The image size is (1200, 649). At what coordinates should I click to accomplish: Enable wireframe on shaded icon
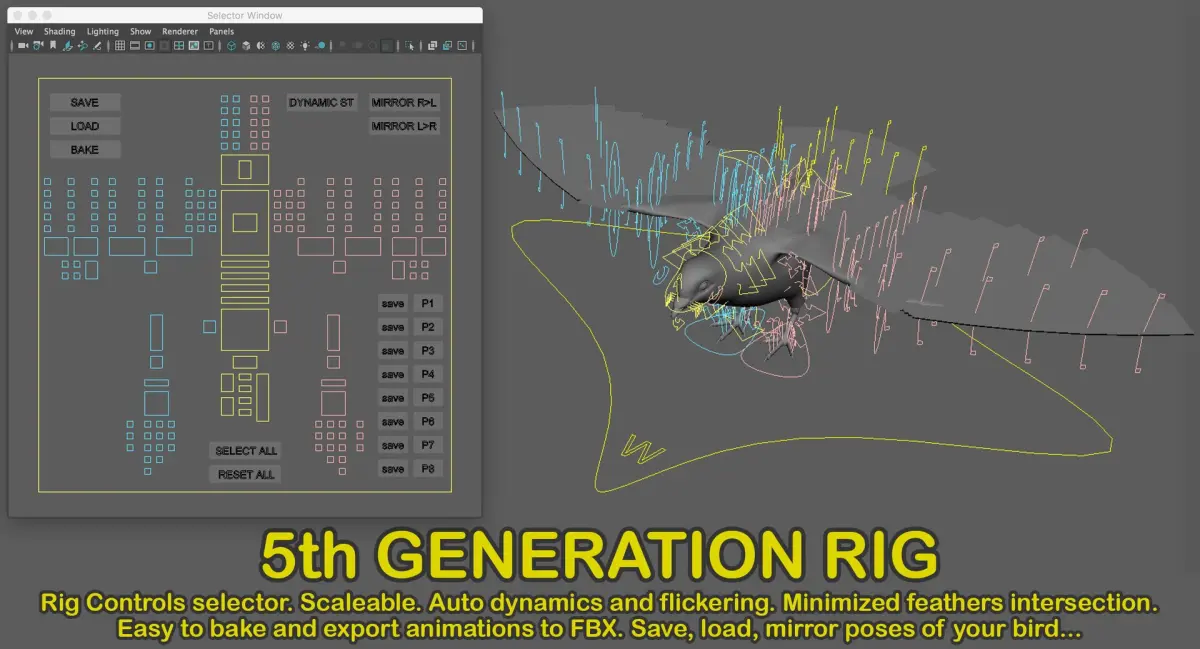[261, 45]
